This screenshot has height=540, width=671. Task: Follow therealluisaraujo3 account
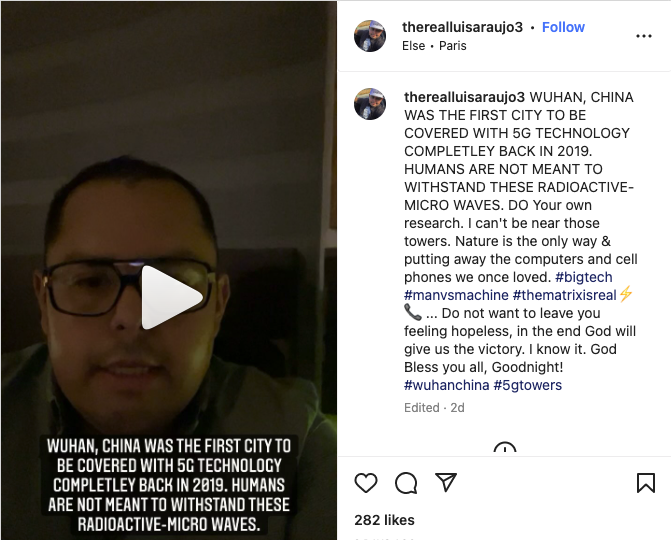coord(563,27)
